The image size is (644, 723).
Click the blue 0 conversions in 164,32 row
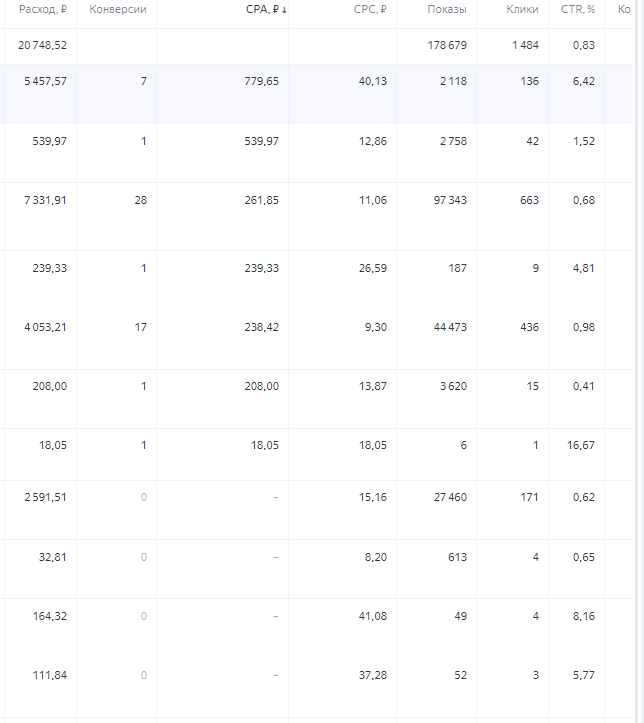pyautogui.click(x=143, y=616)
